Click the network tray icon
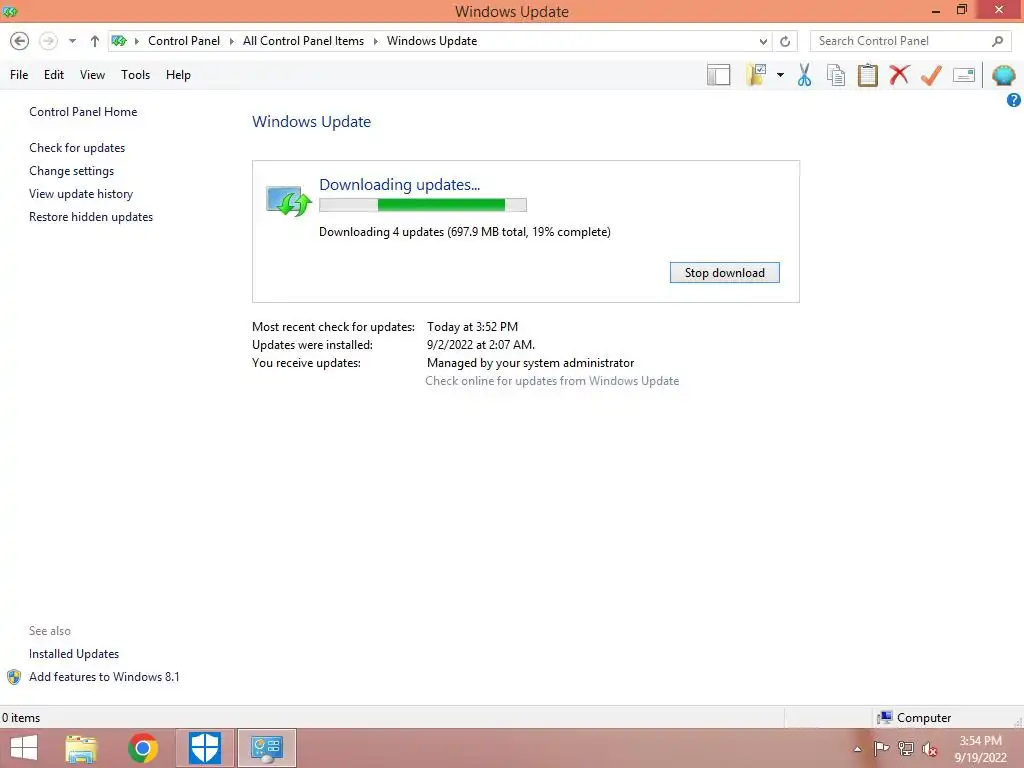 coord(906,748)
